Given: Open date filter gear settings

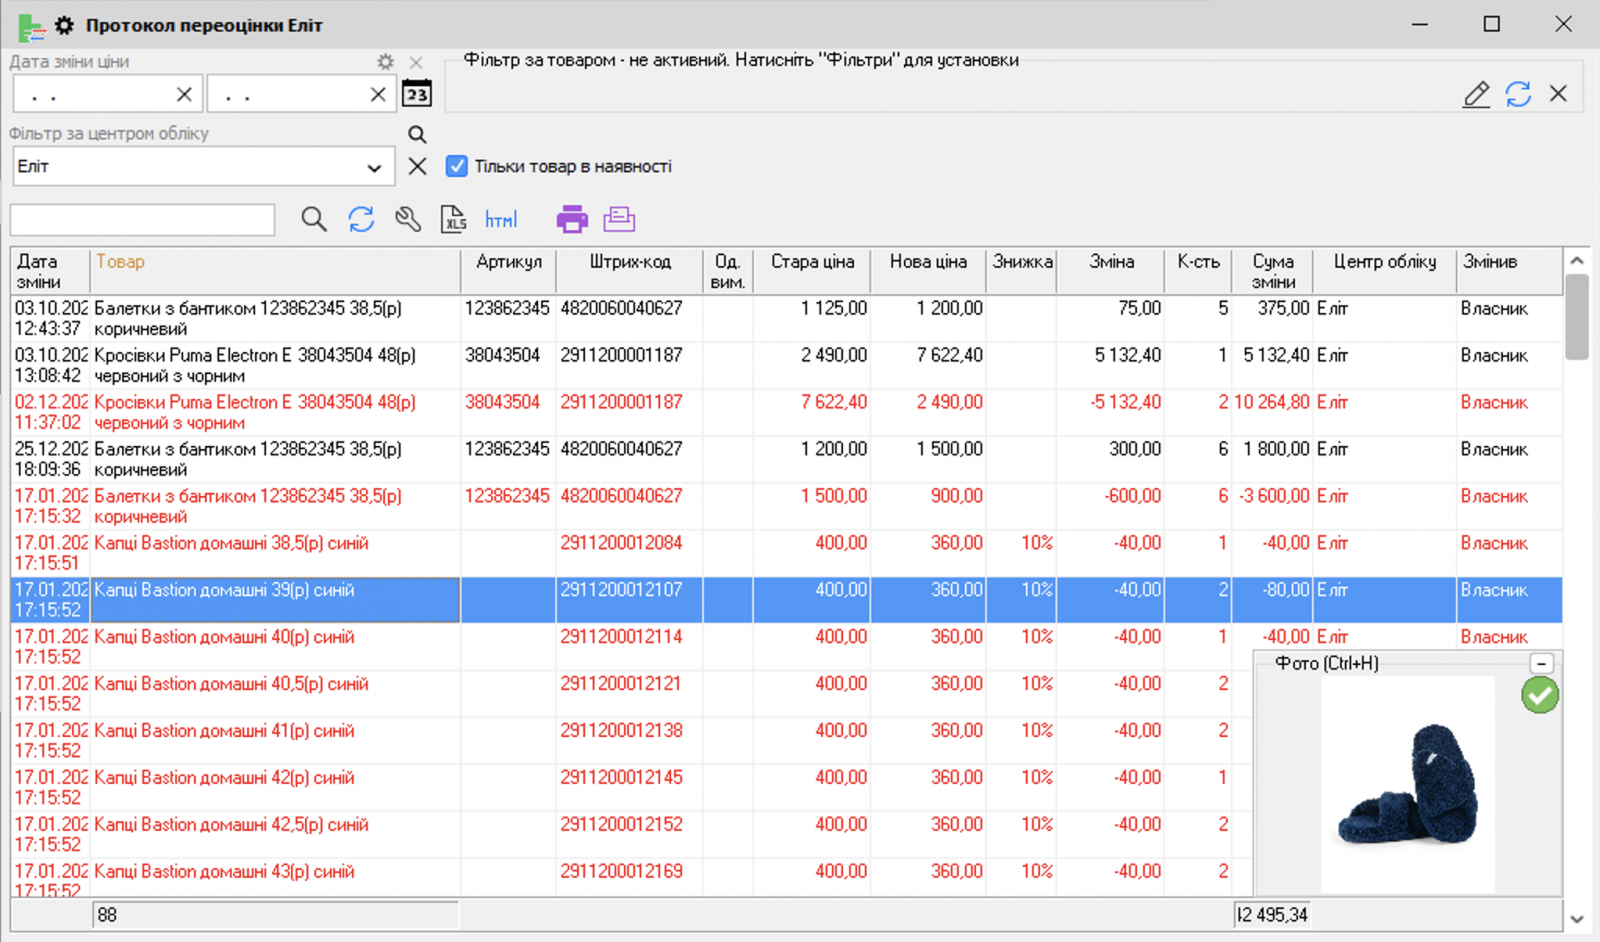Looking at the screenshot, I should pos(385,62).
